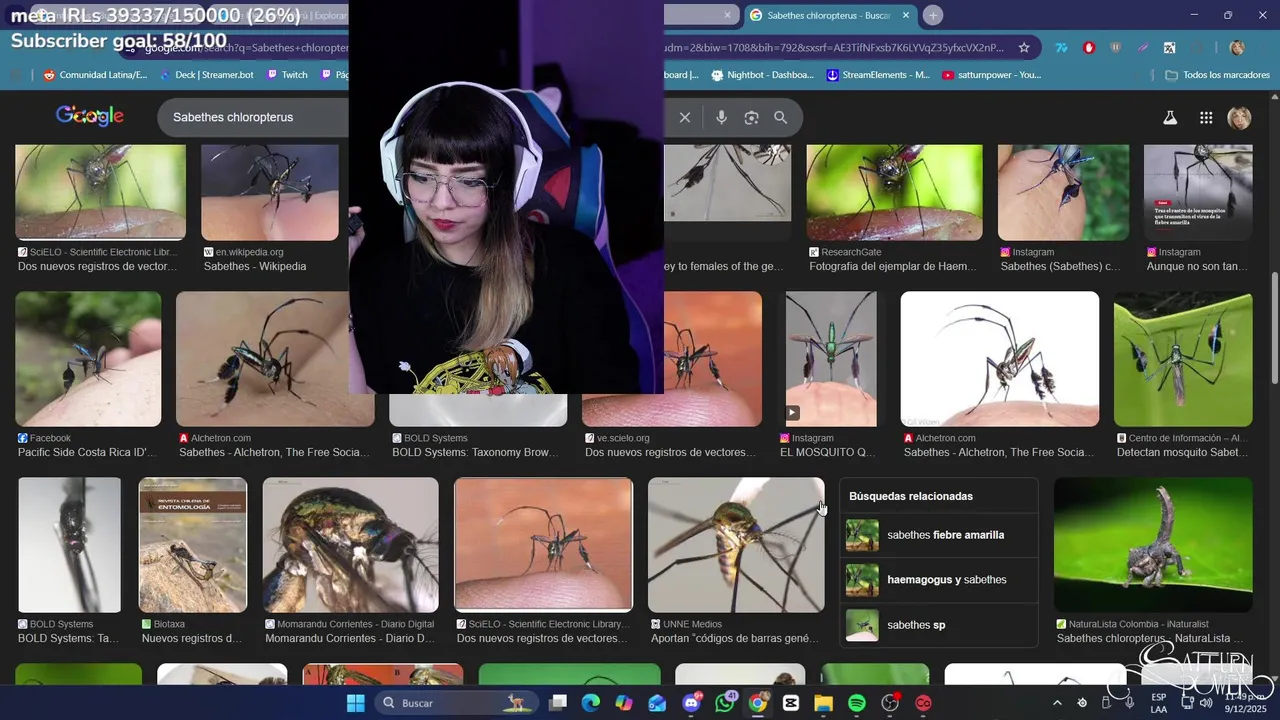Open Discord from taskbar
The width and height of the screenshot is (1280, 720).
pyautogui.click(x=691, y=703)
